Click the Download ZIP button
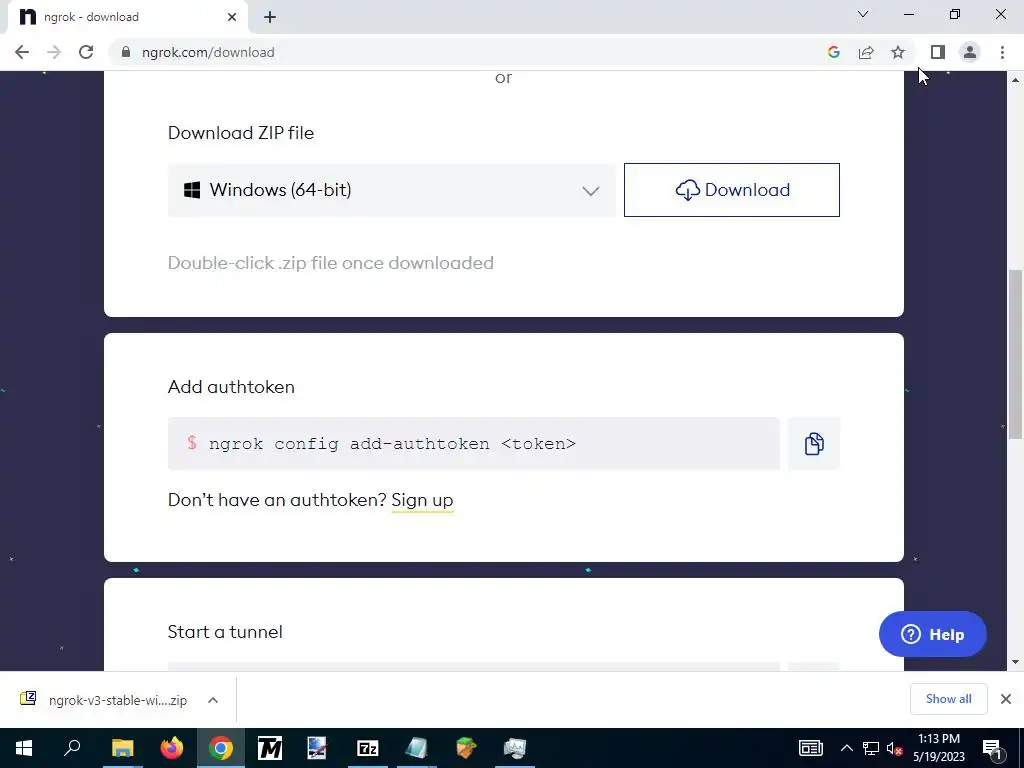This screenshot has width=1024, height=768. click(731, 190)
